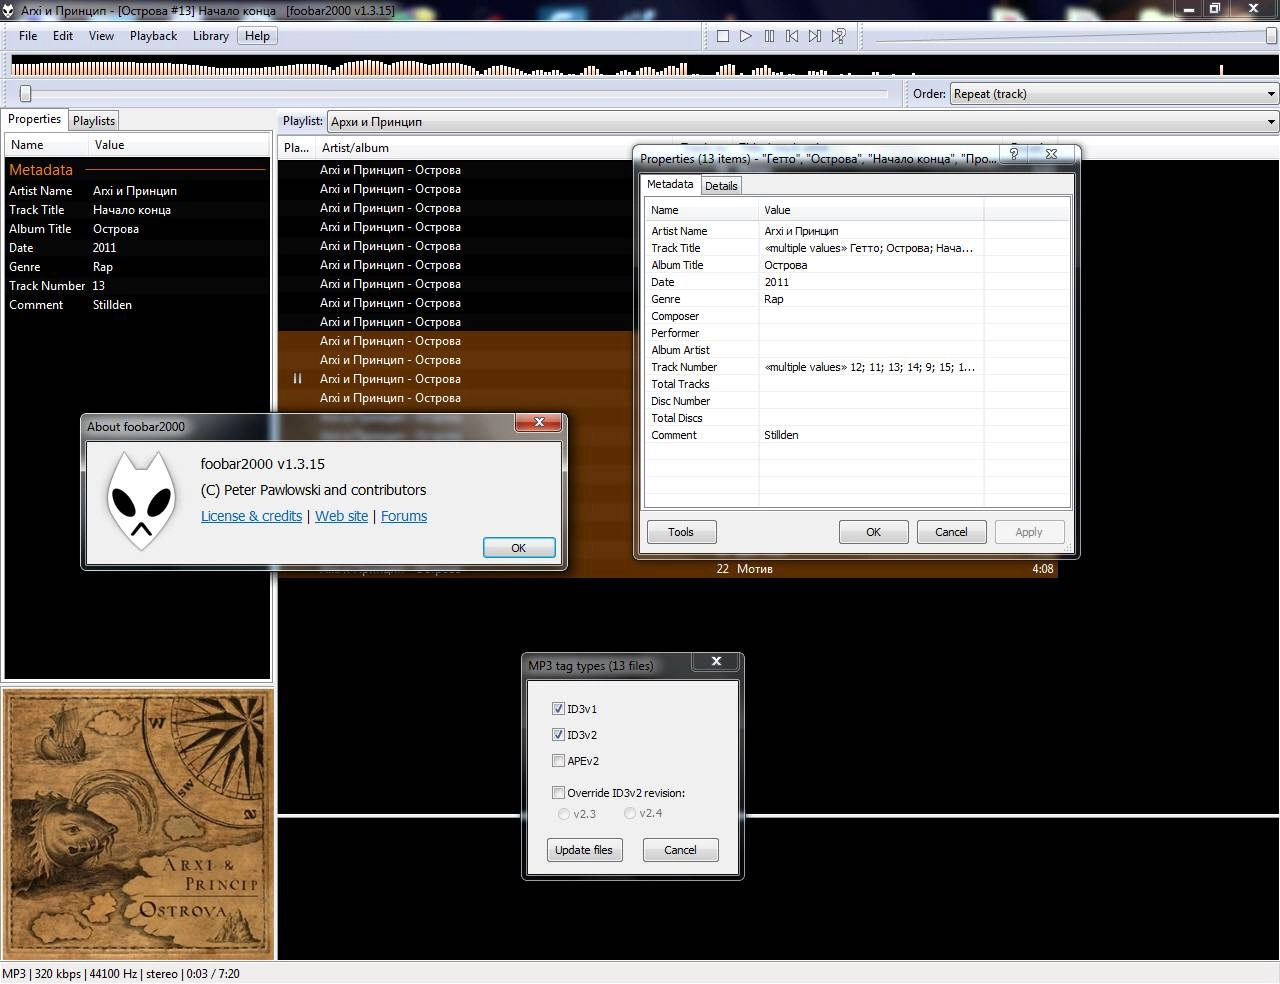
Task: Open the Forums link
Action: (x=404, y=516)
